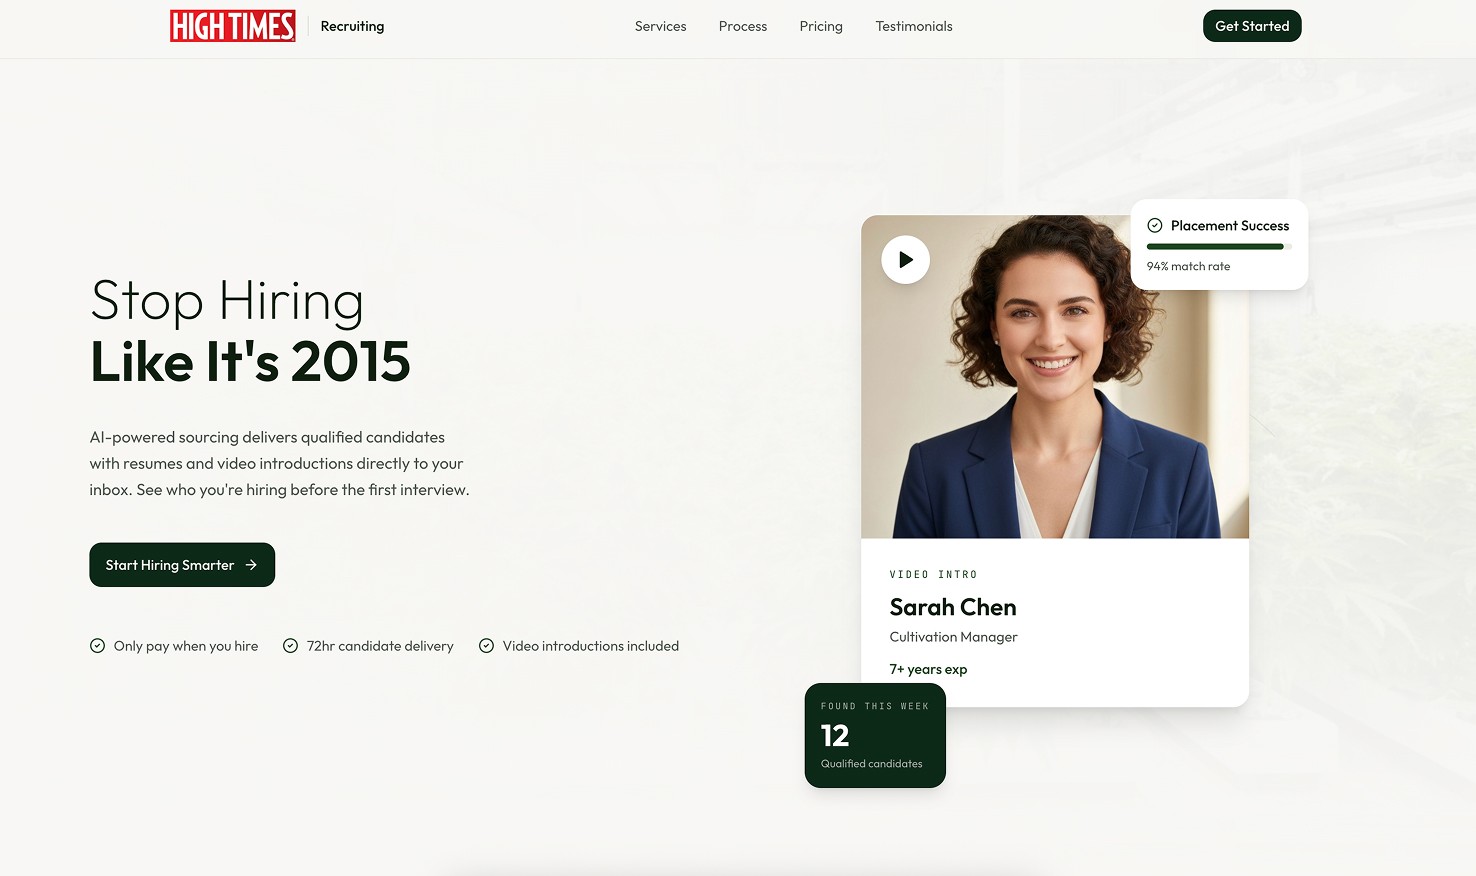The image size is (1476, 876).
Task: Click the Video introductions included text
Action: click(x=591, y=646)
